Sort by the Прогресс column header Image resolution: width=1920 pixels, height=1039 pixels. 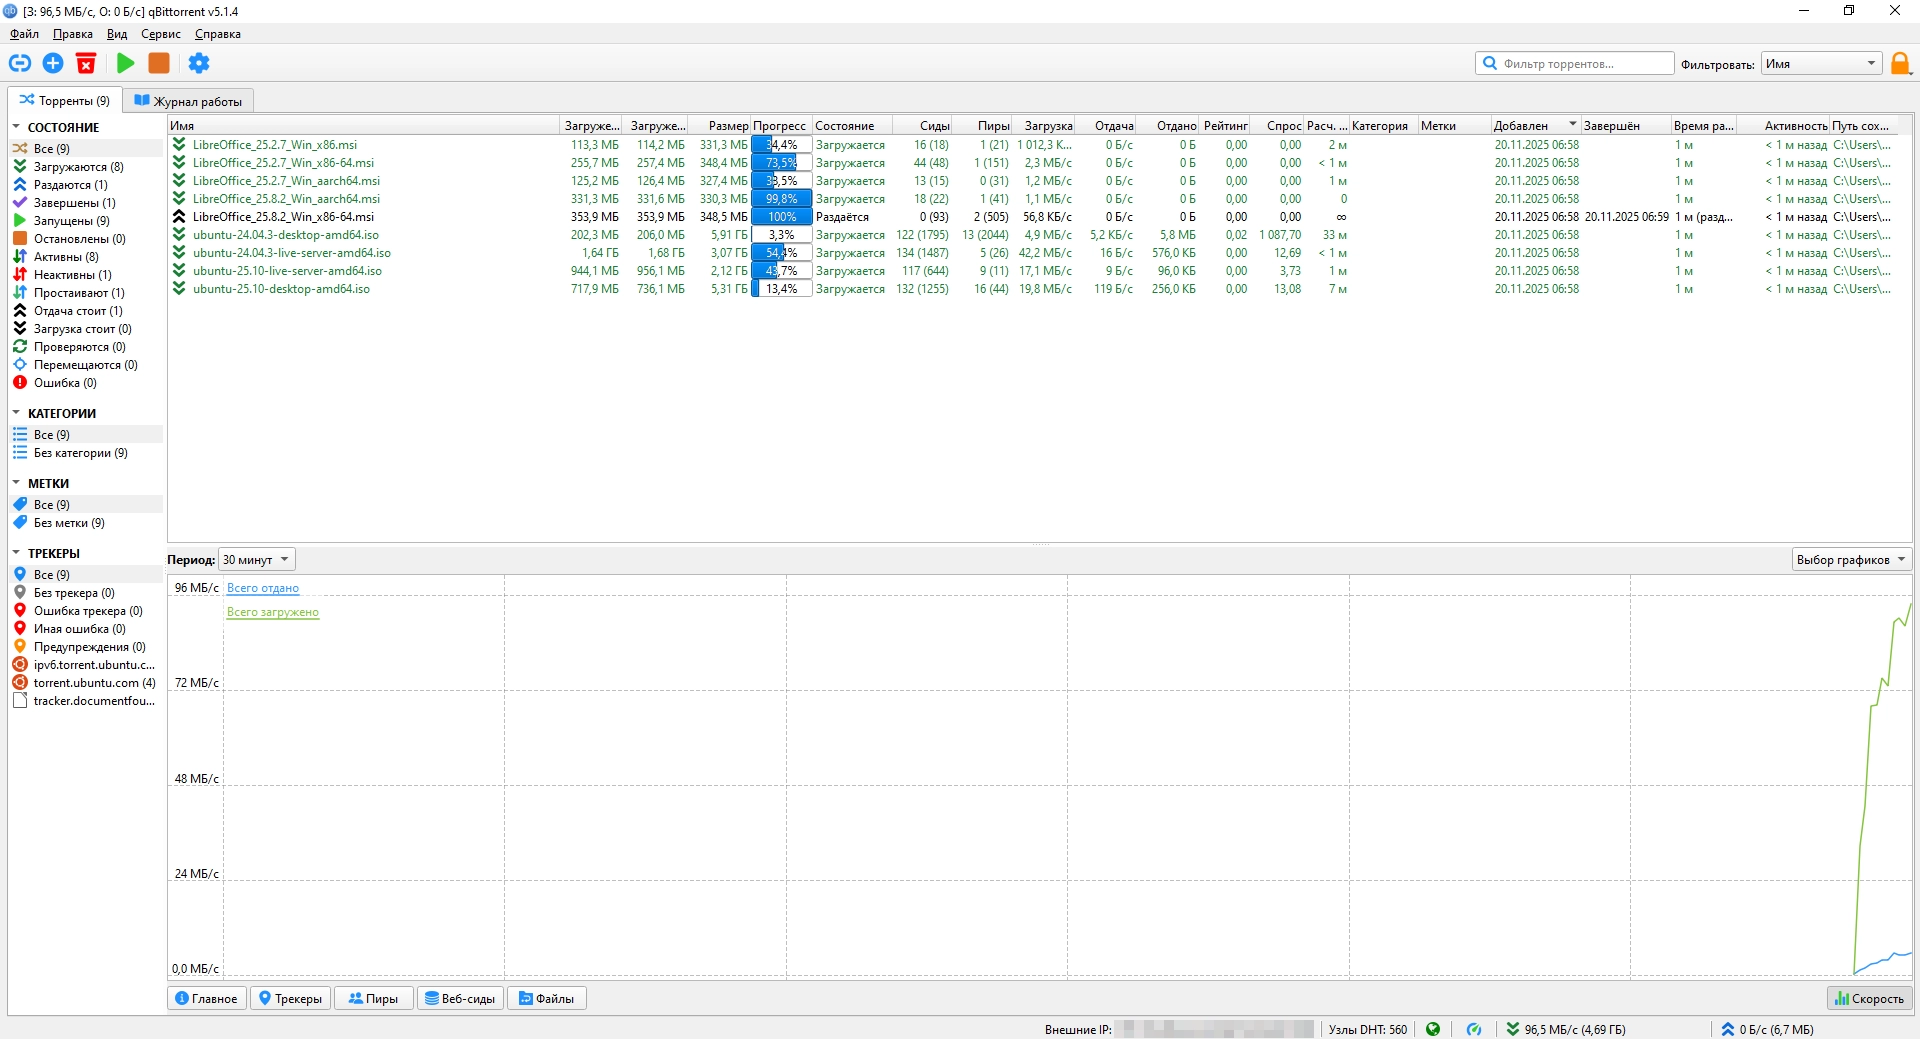(781, 126)
